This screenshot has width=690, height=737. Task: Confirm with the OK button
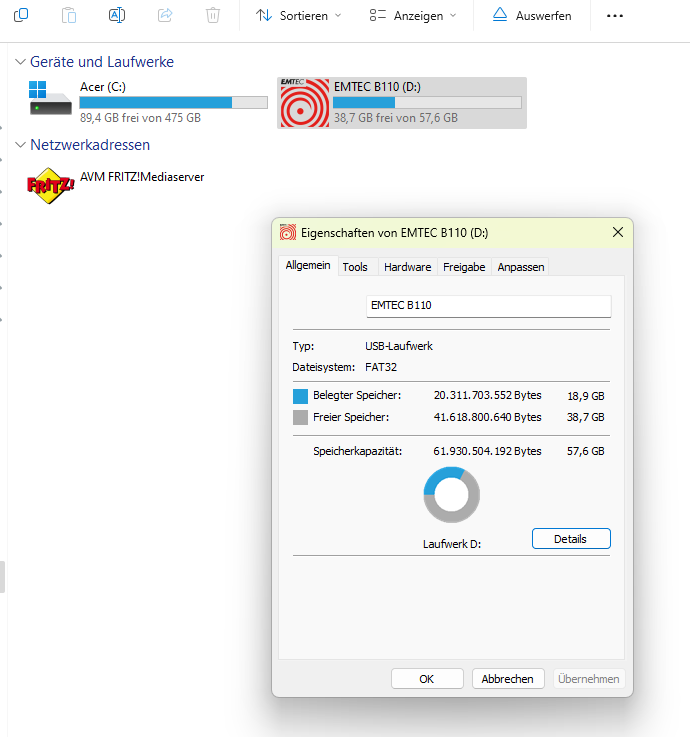coord(427,679)
